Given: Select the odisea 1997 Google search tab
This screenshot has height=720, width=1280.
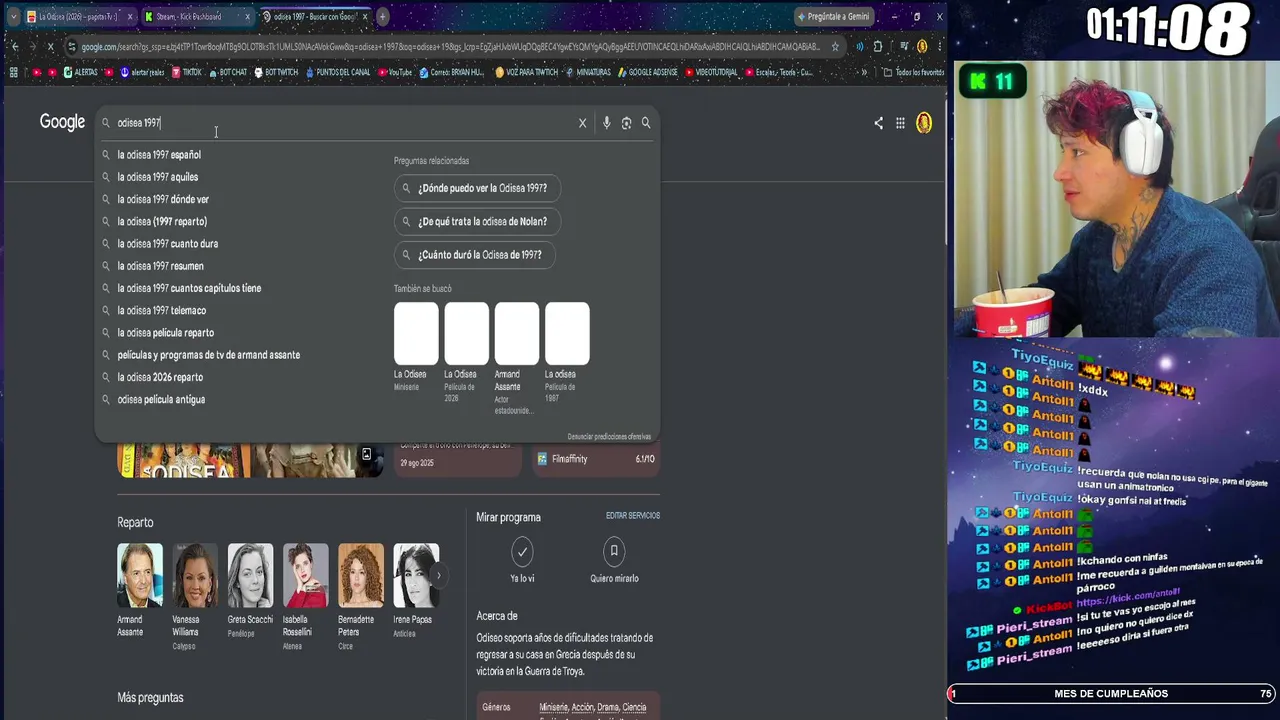Looking at the screenshot, I should pos(314,16).
